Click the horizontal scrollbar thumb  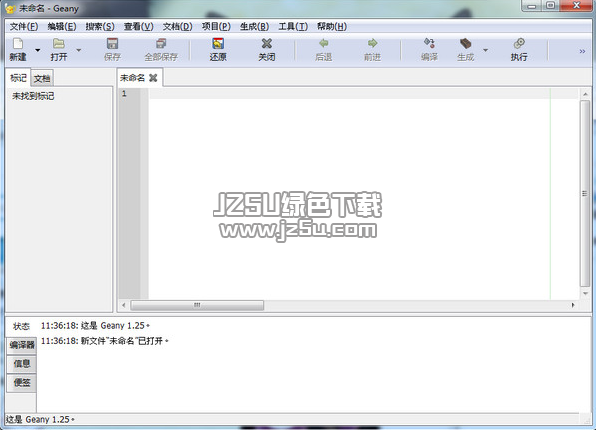tap(197, 305)
